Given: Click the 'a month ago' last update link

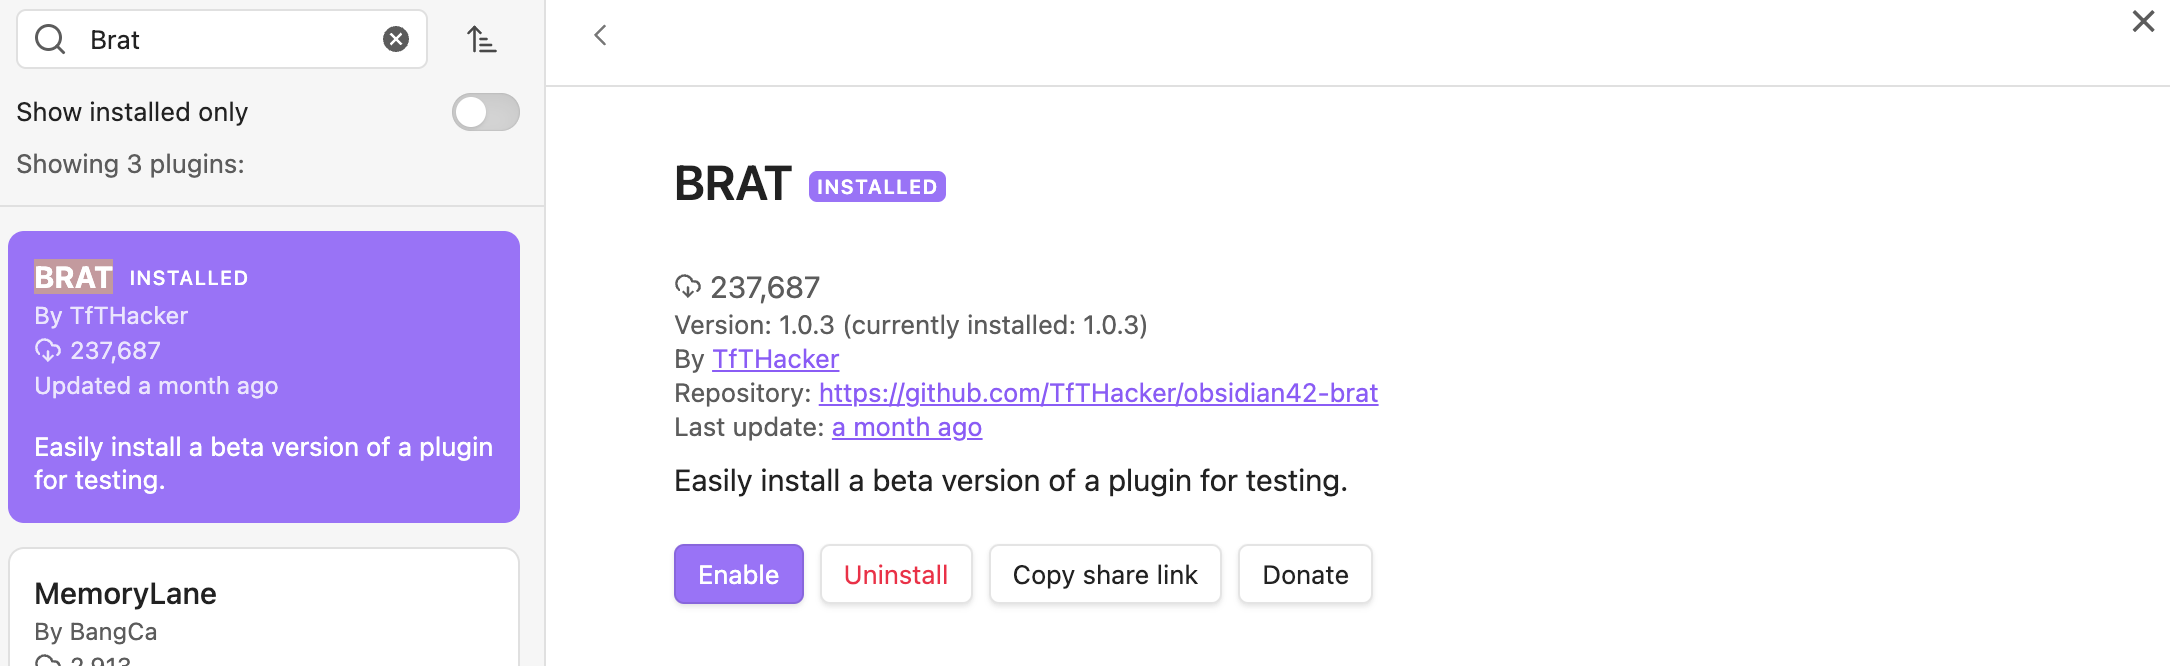Looking at the screenshot, I should click(x=906, y=427).
